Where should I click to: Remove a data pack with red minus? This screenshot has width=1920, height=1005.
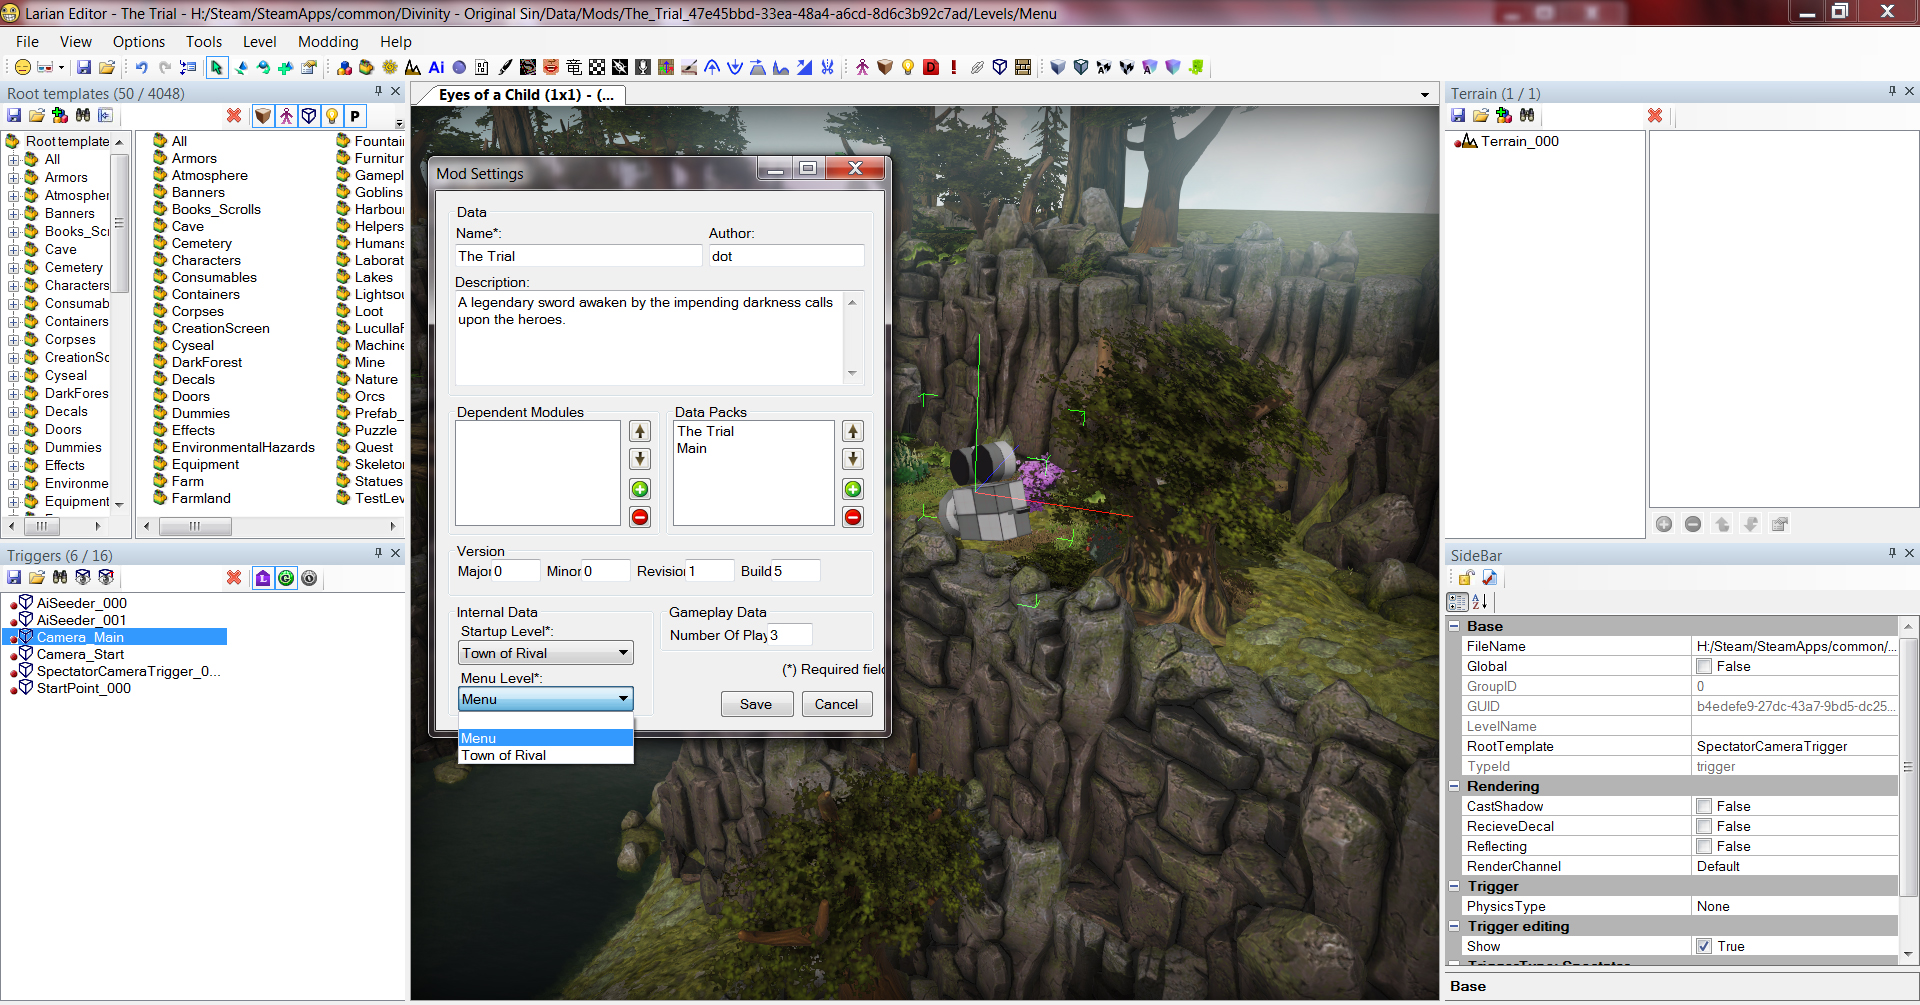click(x=853, y=517)
